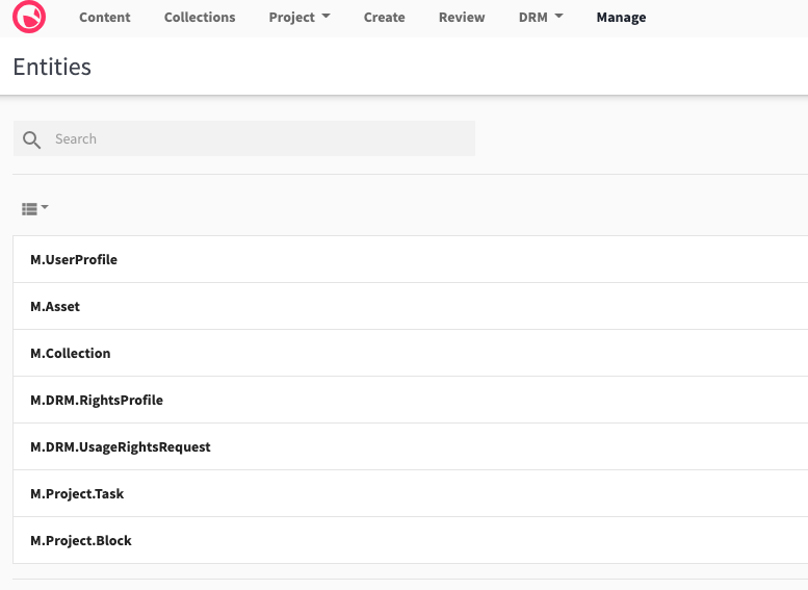
Task: Select the M.Collection entity
Action: point(68,353)
